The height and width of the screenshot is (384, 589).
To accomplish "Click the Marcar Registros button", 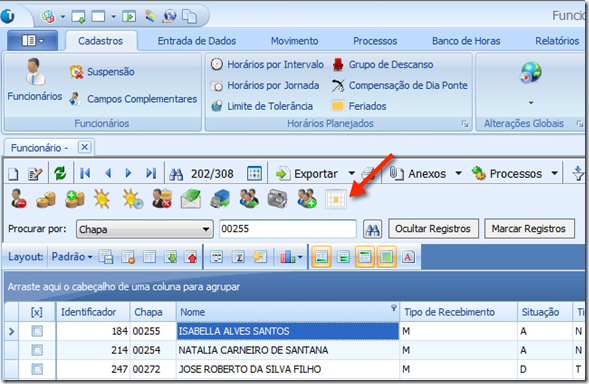I will (529, 229).
